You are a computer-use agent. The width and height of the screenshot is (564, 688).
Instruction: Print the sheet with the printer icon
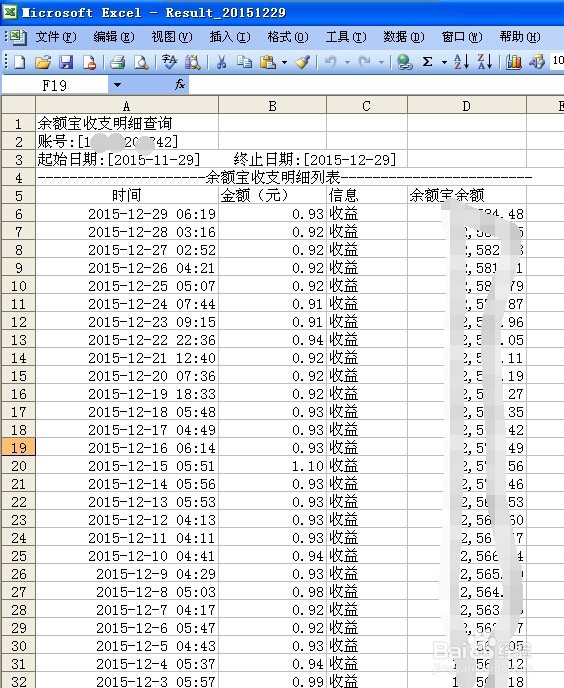pyautogui.click(x=118, y=62)
